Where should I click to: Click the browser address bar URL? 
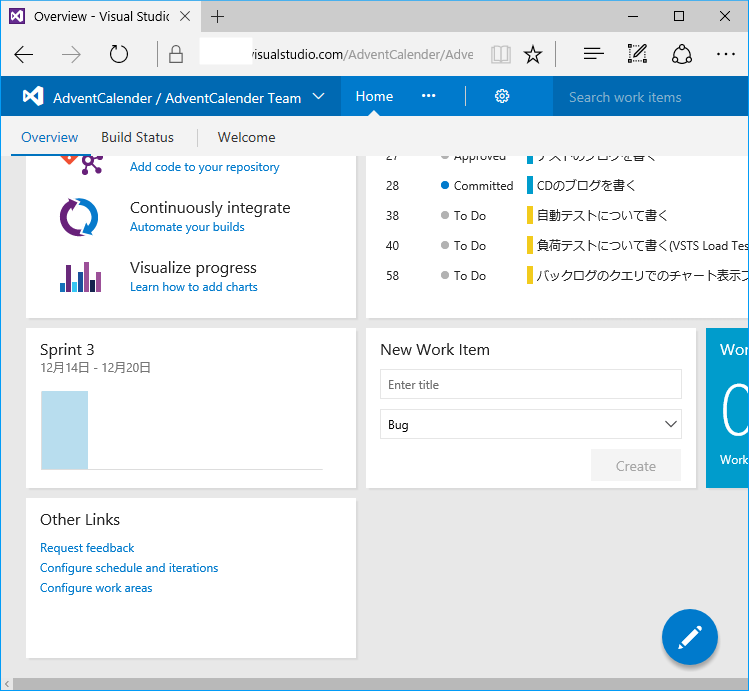coord(337,54)
